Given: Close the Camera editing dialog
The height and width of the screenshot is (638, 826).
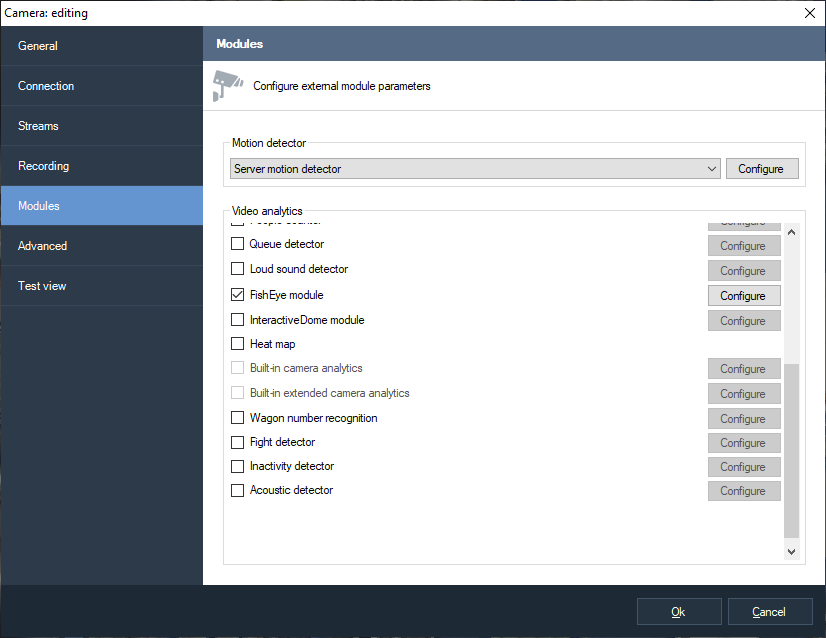Looking at the screenshot, I should [x=809, y=13].
